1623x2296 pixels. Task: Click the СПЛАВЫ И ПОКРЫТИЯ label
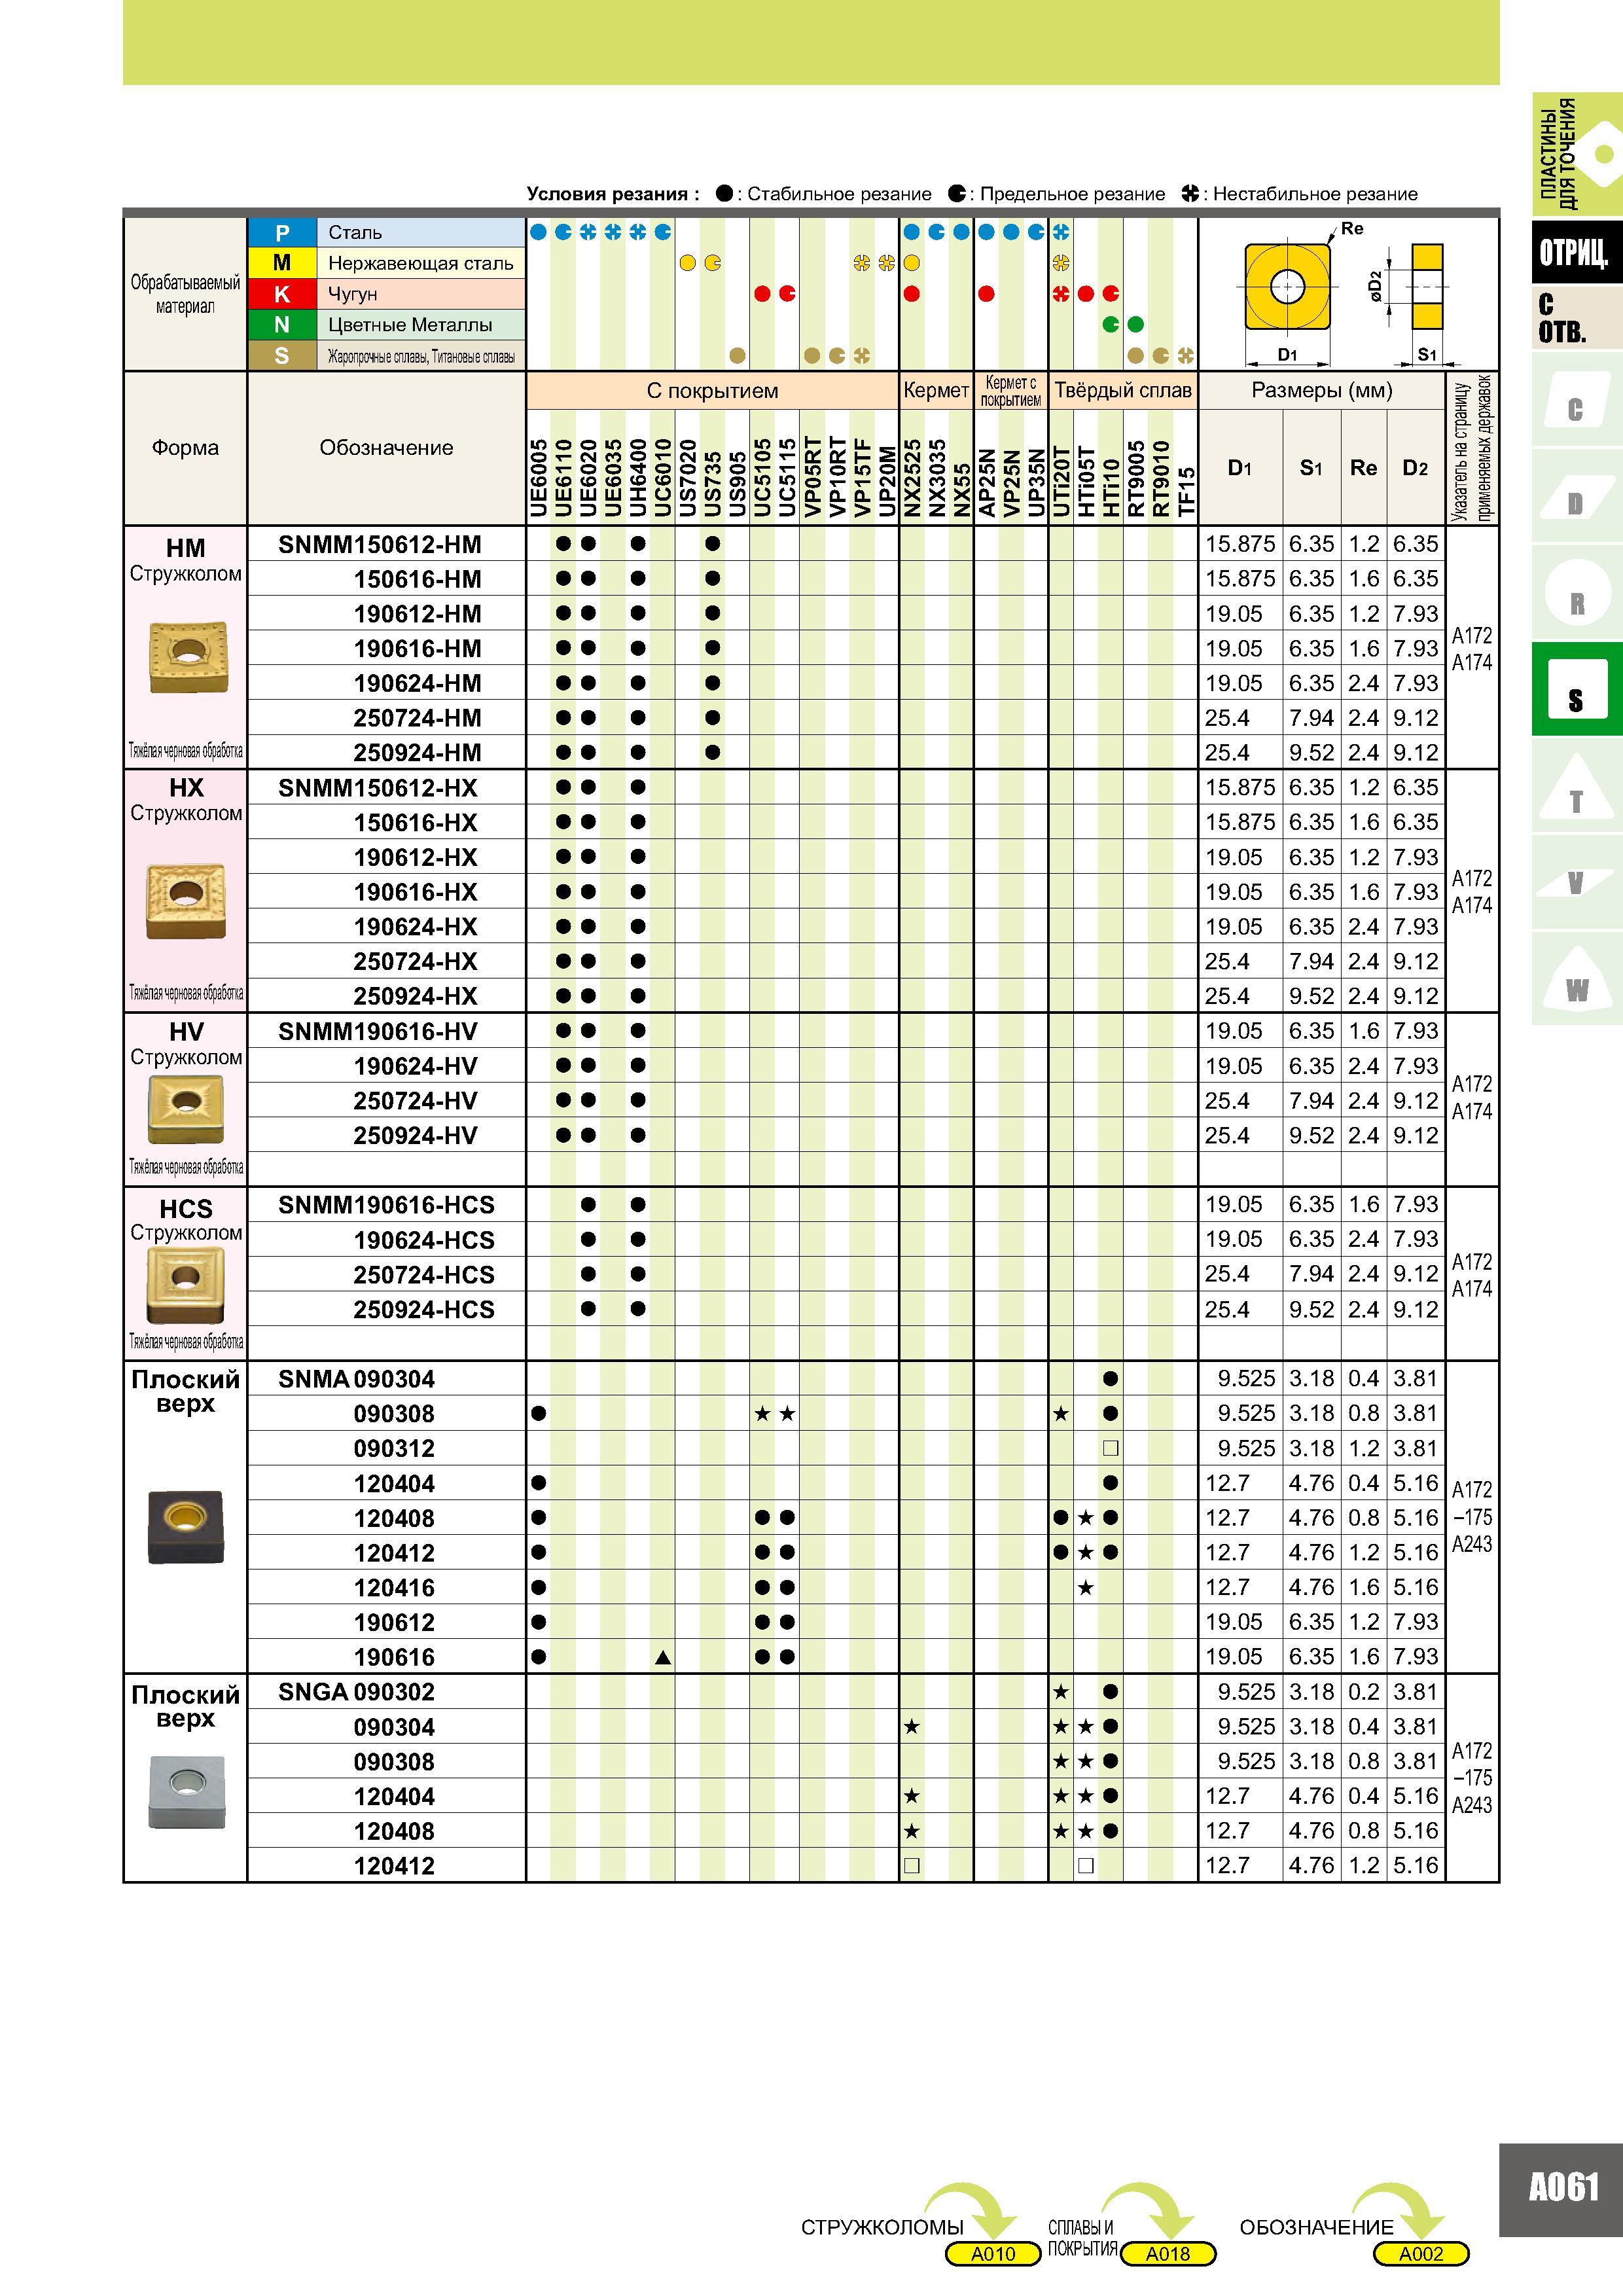click(1082, 2238)
